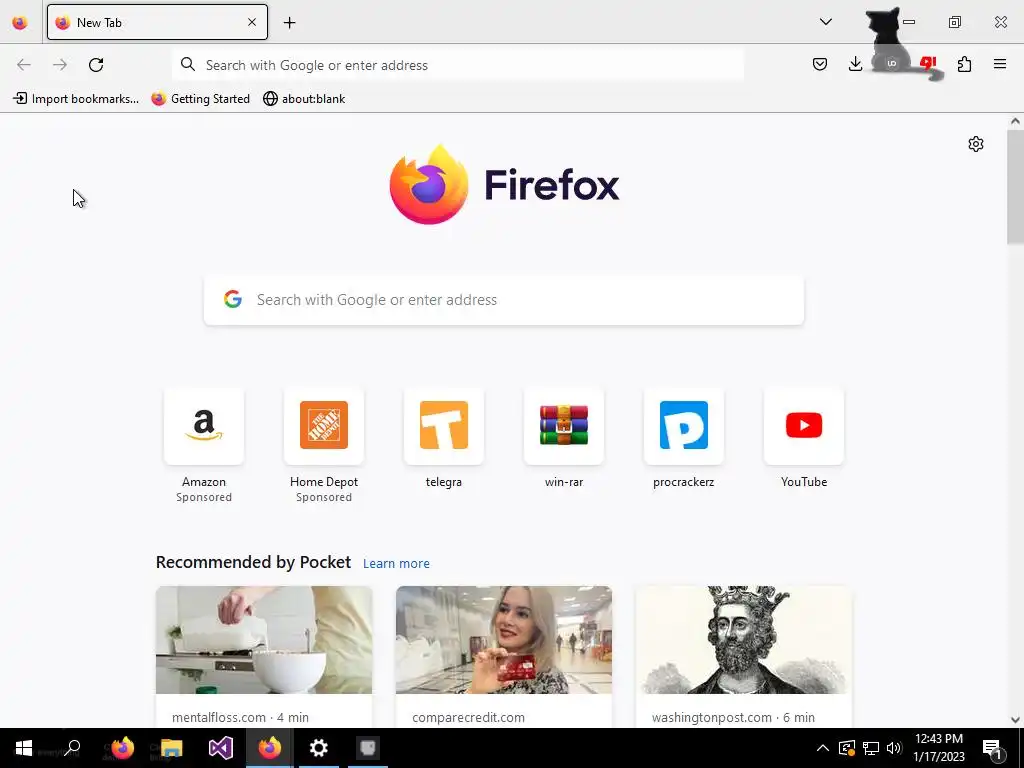1024x768 pixels.
Task: Open Visual Studio from taskbar
Action: click(221, 748)
